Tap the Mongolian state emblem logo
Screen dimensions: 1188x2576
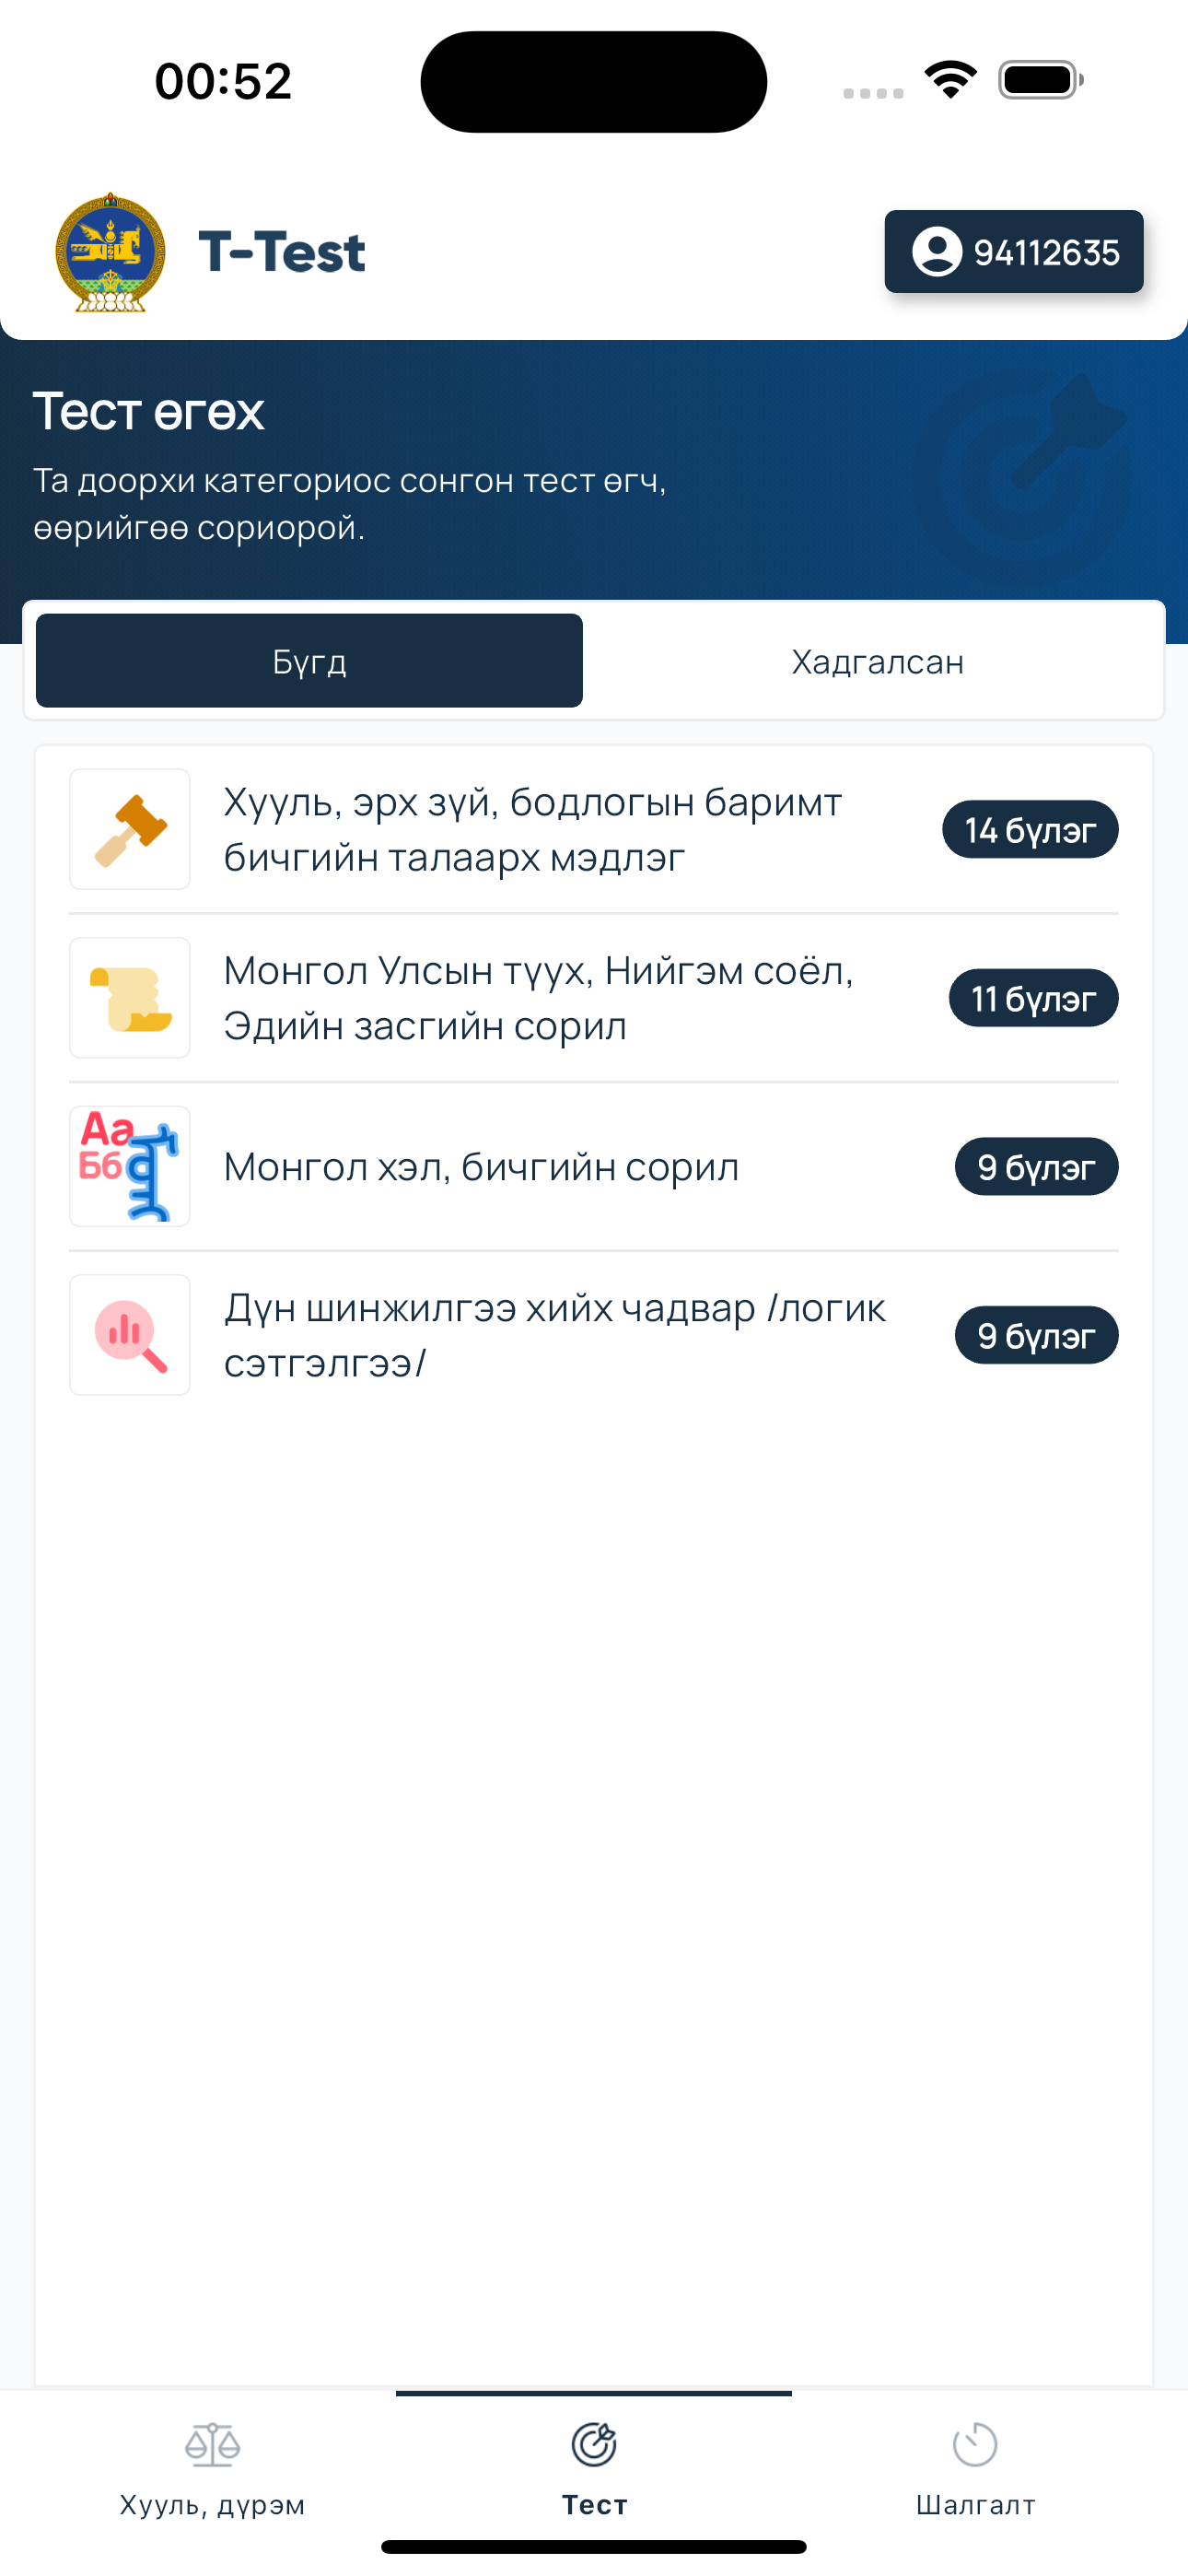point(110,252)
